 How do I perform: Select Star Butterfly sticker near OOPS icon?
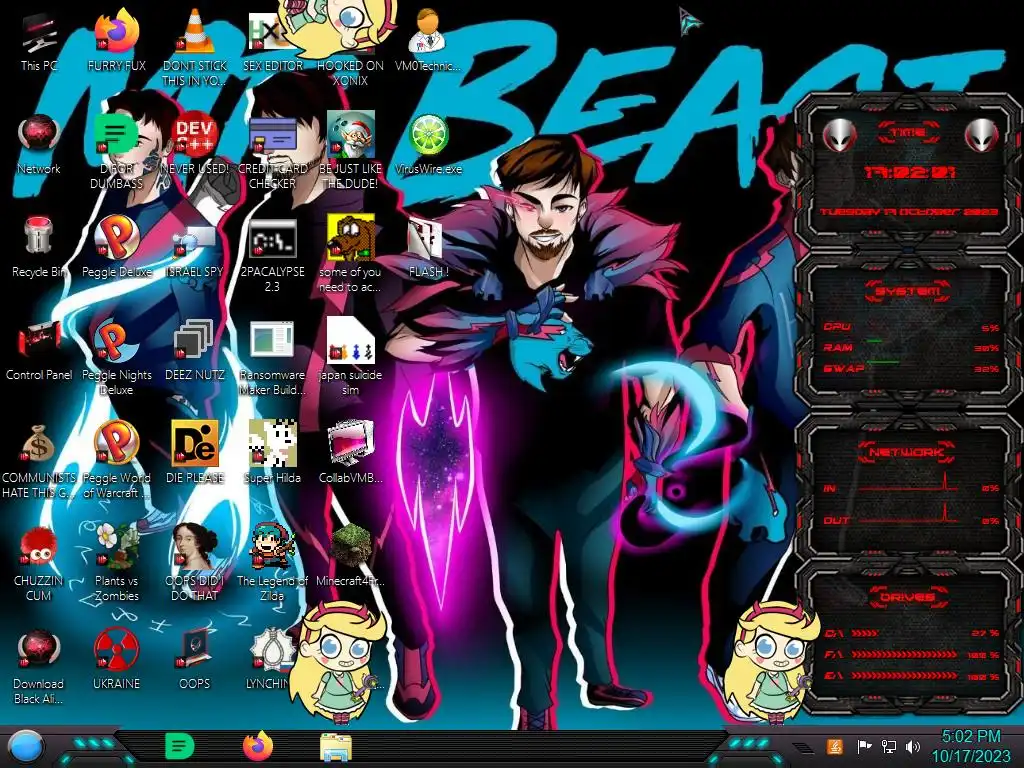click(337, 663)
